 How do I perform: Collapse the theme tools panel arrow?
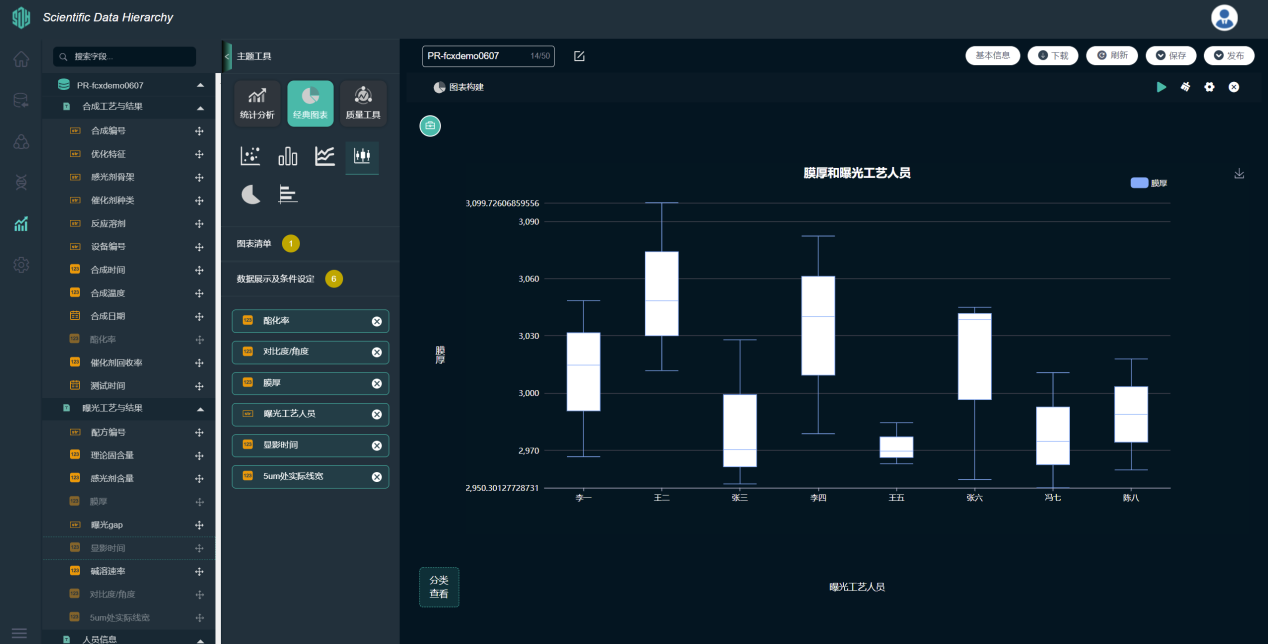pyautogui.click(x=228, y=56)
